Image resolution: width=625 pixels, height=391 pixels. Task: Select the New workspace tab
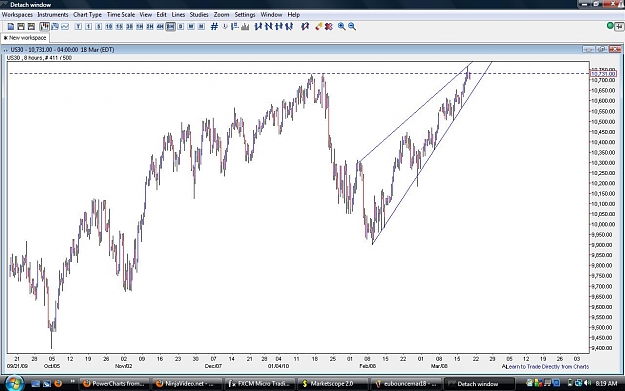(x=25, y=38)
